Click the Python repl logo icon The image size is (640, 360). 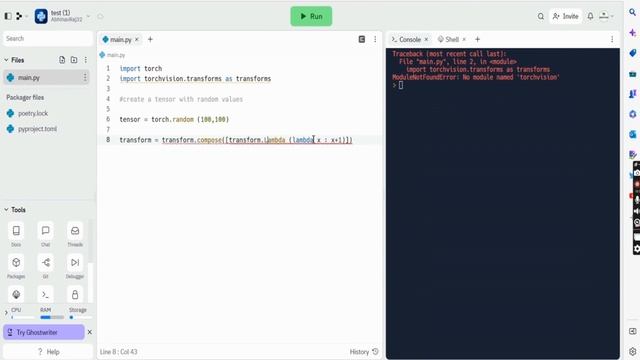pyautogui.click(x=41, y=16)
